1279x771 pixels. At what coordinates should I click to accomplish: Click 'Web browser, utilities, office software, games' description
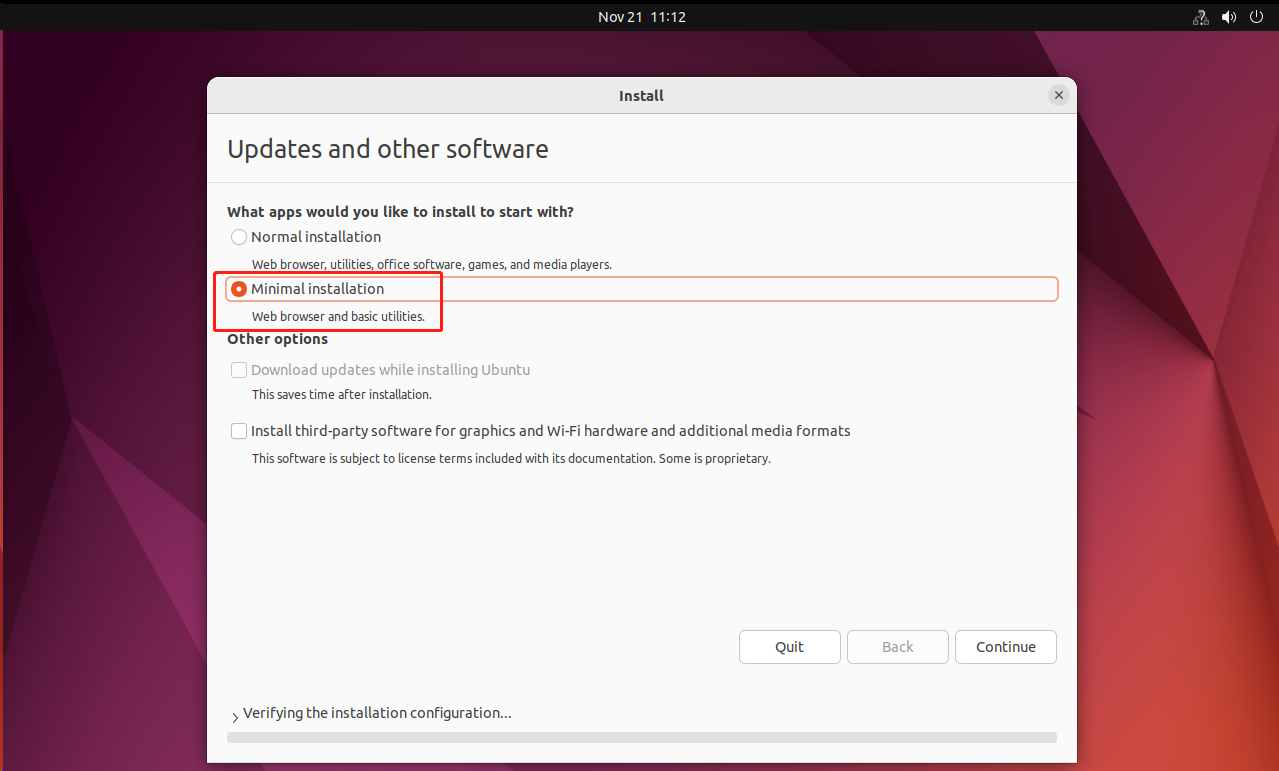(431, 264)
